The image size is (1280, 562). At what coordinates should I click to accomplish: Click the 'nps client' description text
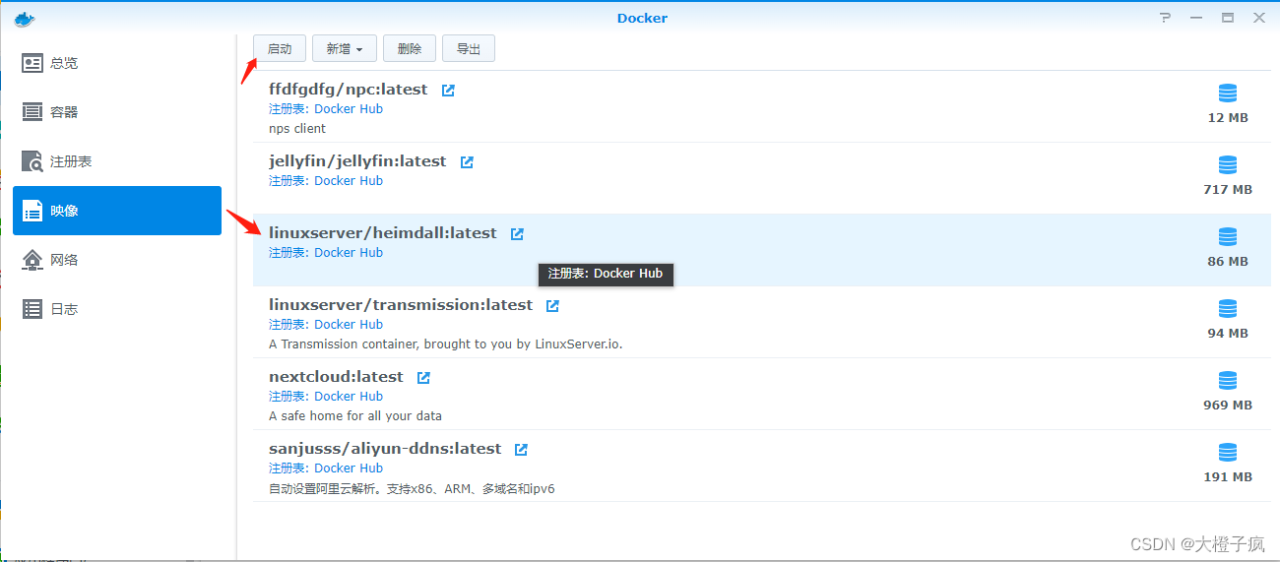tap(297, 129)
